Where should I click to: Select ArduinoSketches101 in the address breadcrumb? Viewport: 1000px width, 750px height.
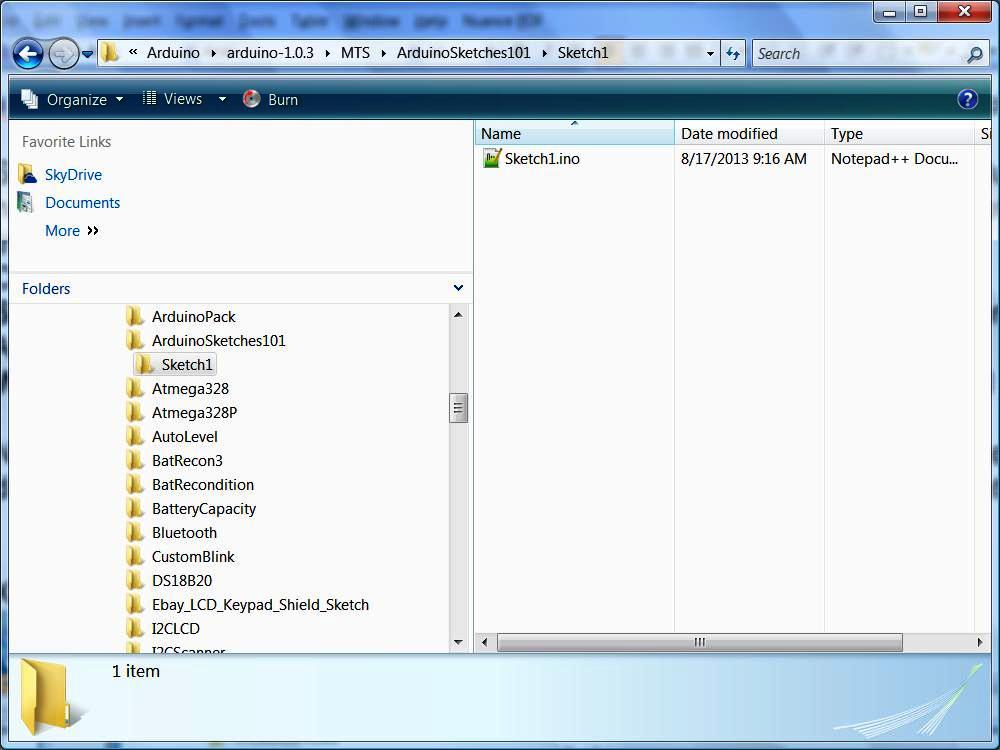click(464, 53)
